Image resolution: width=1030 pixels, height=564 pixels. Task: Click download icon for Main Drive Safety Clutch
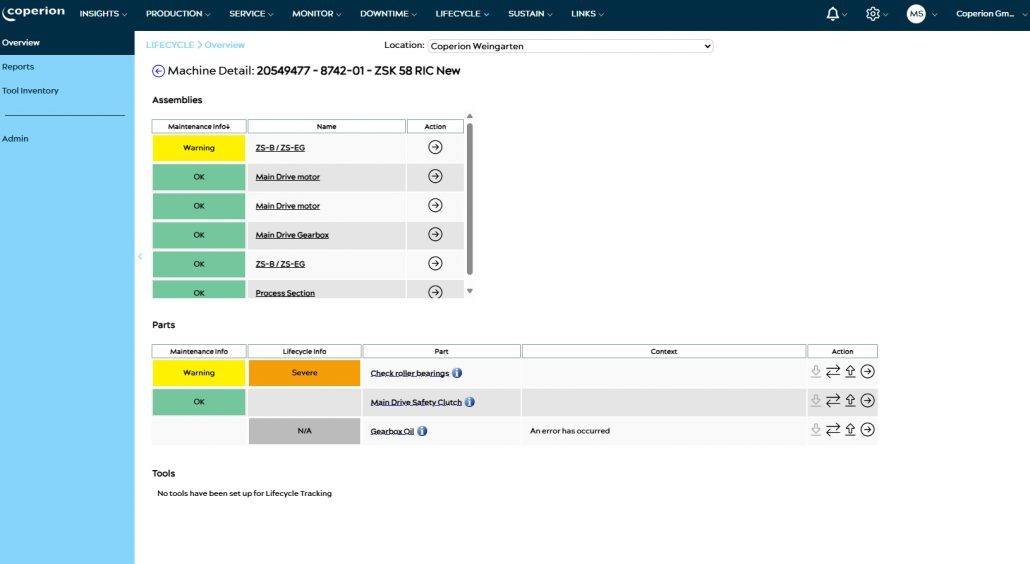815,401
